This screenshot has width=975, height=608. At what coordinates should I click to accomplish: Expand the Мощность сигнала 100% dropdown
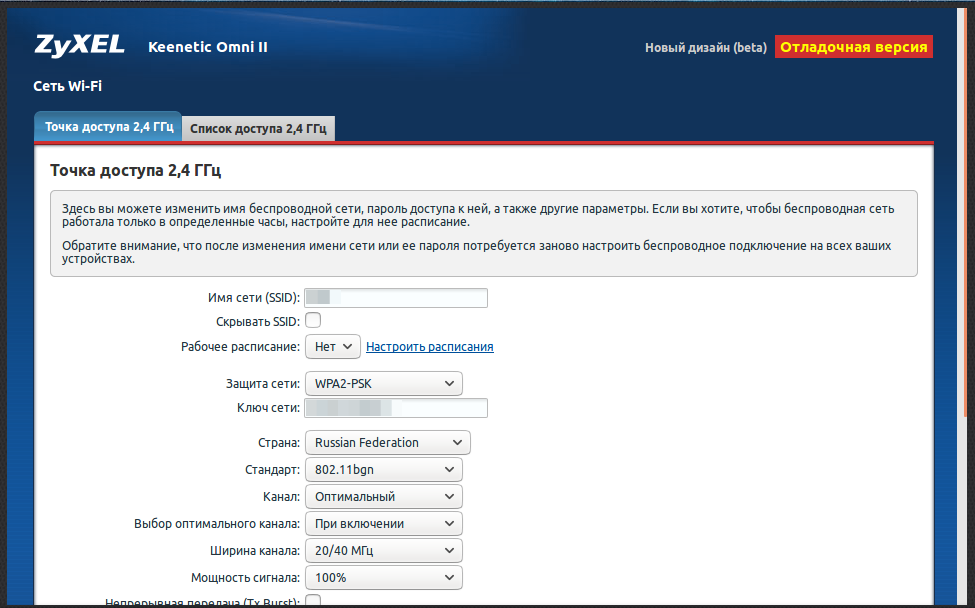[384, 578]
